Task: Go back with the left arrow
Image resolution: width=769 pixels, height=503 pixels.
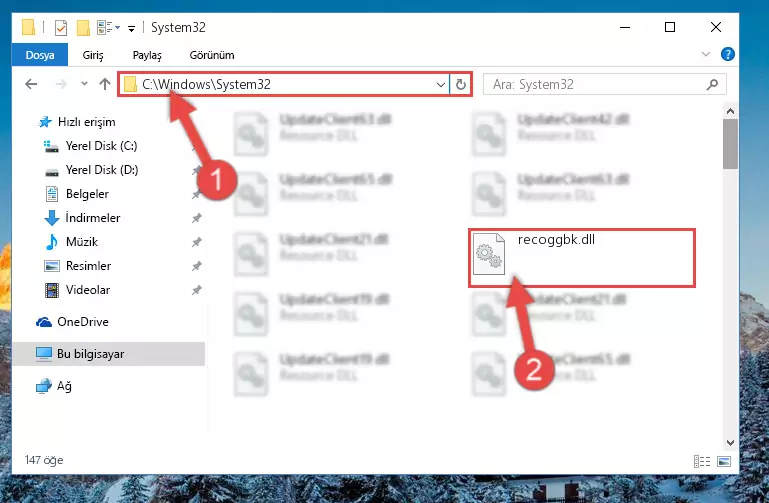Action: (31, 84)
